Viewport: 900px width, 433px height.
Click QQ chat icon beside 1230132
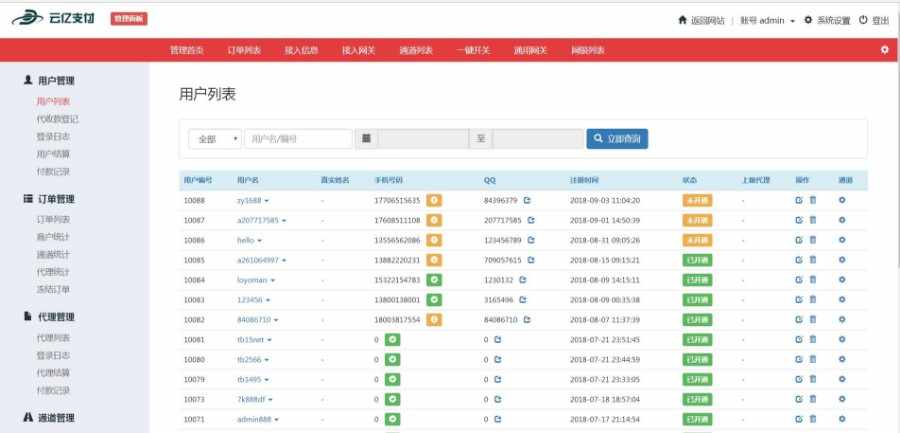coord(522,280)
